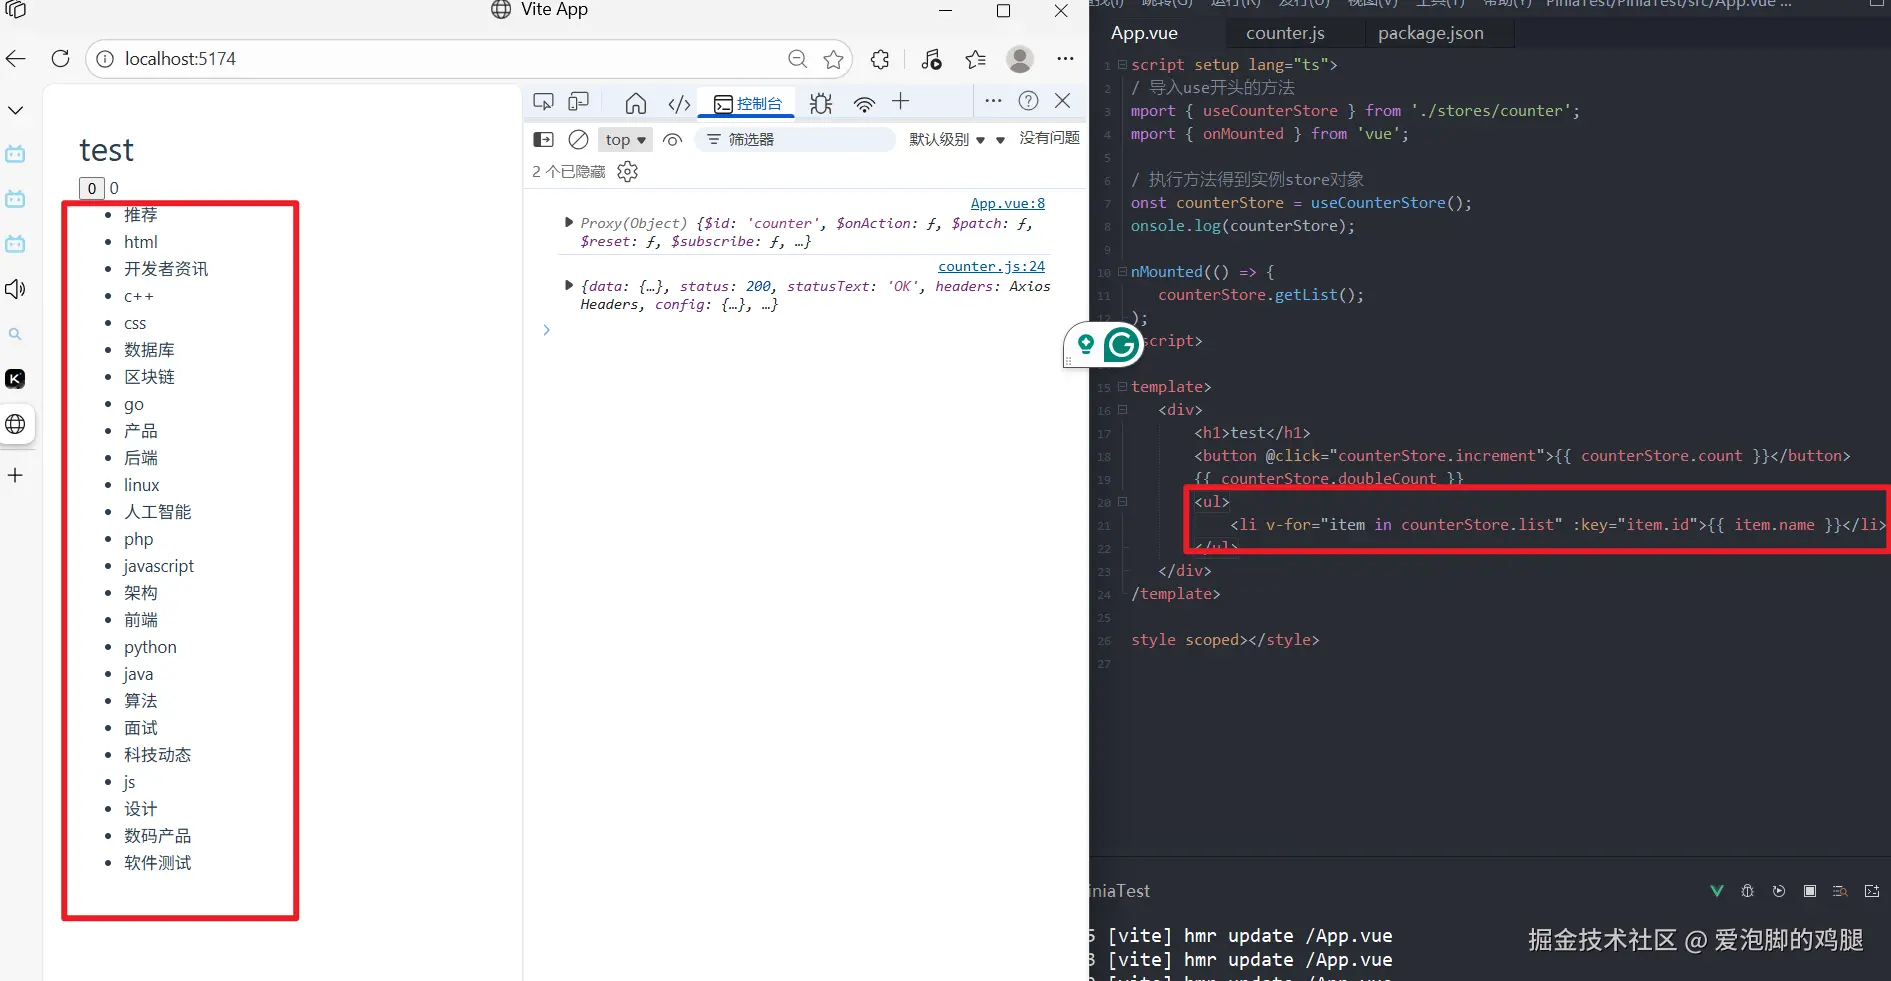Collapse the template fold at line 15

1122,387
